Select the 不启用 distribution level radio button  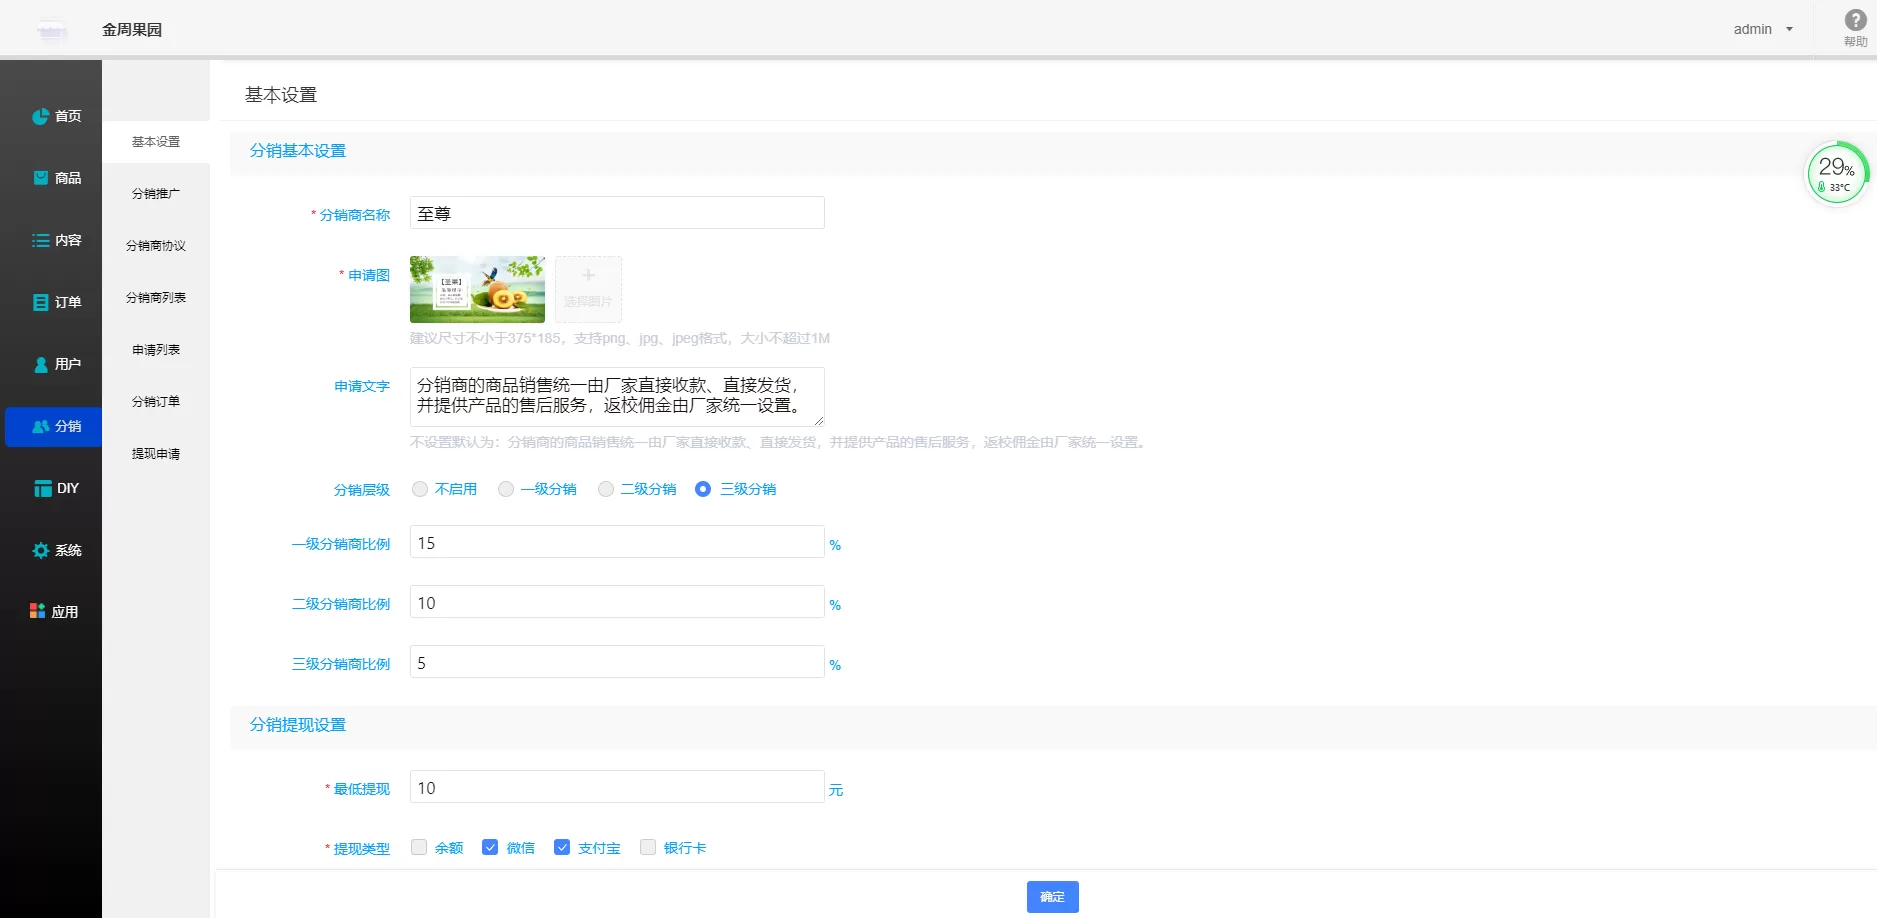tap(420, 489)
